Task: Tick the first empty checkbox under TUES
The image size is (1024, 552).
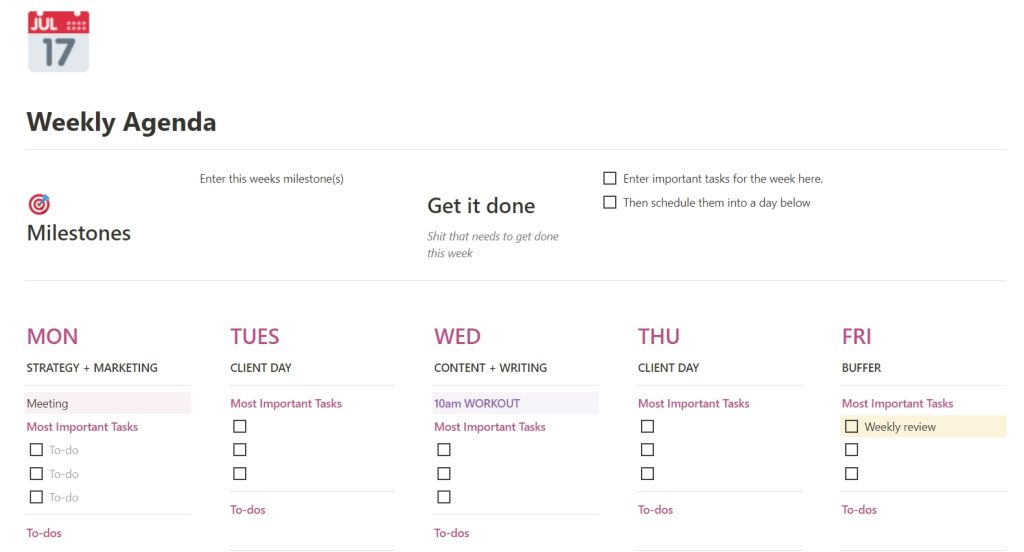Action: [x=240, y=427]
